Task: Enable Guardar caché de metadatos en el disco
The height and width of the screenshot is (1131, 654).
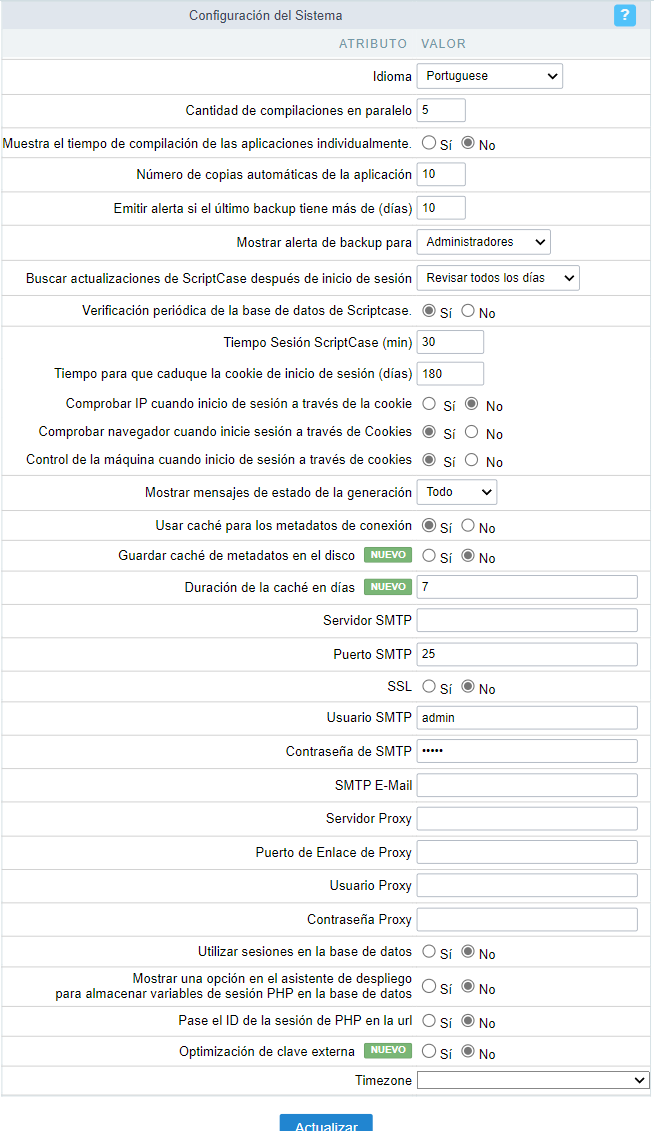Action: click(x=430, y=557)
